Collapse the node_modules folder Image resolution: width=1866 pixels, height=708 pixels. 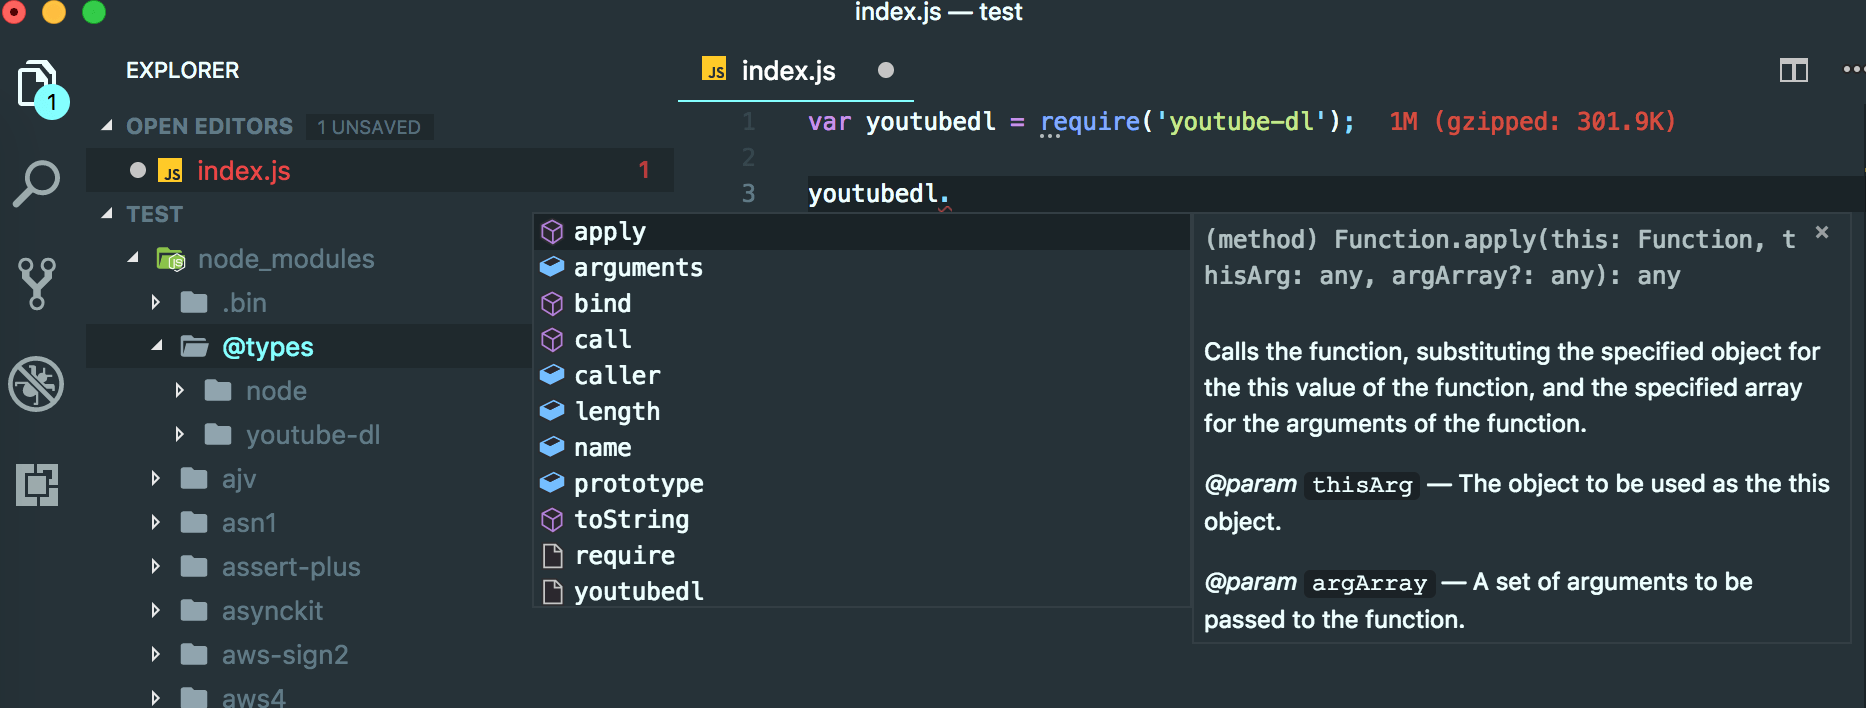(133, 258)
